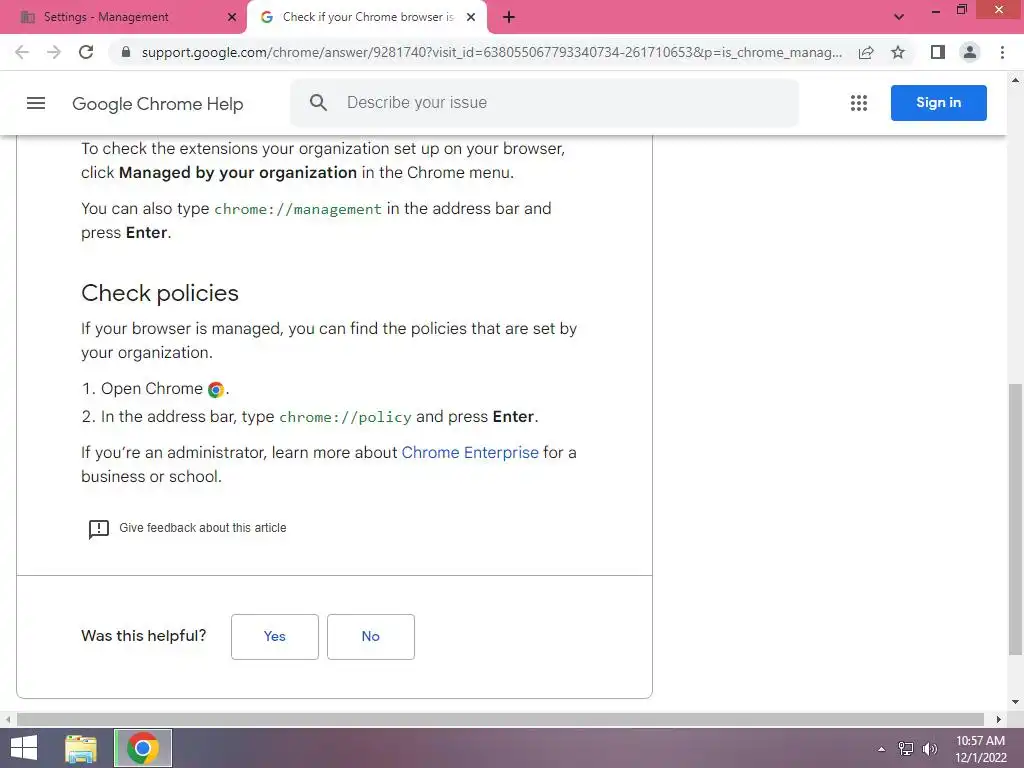Click the chrome://management code text
The image size is (1024, 768).
(298, 209)
